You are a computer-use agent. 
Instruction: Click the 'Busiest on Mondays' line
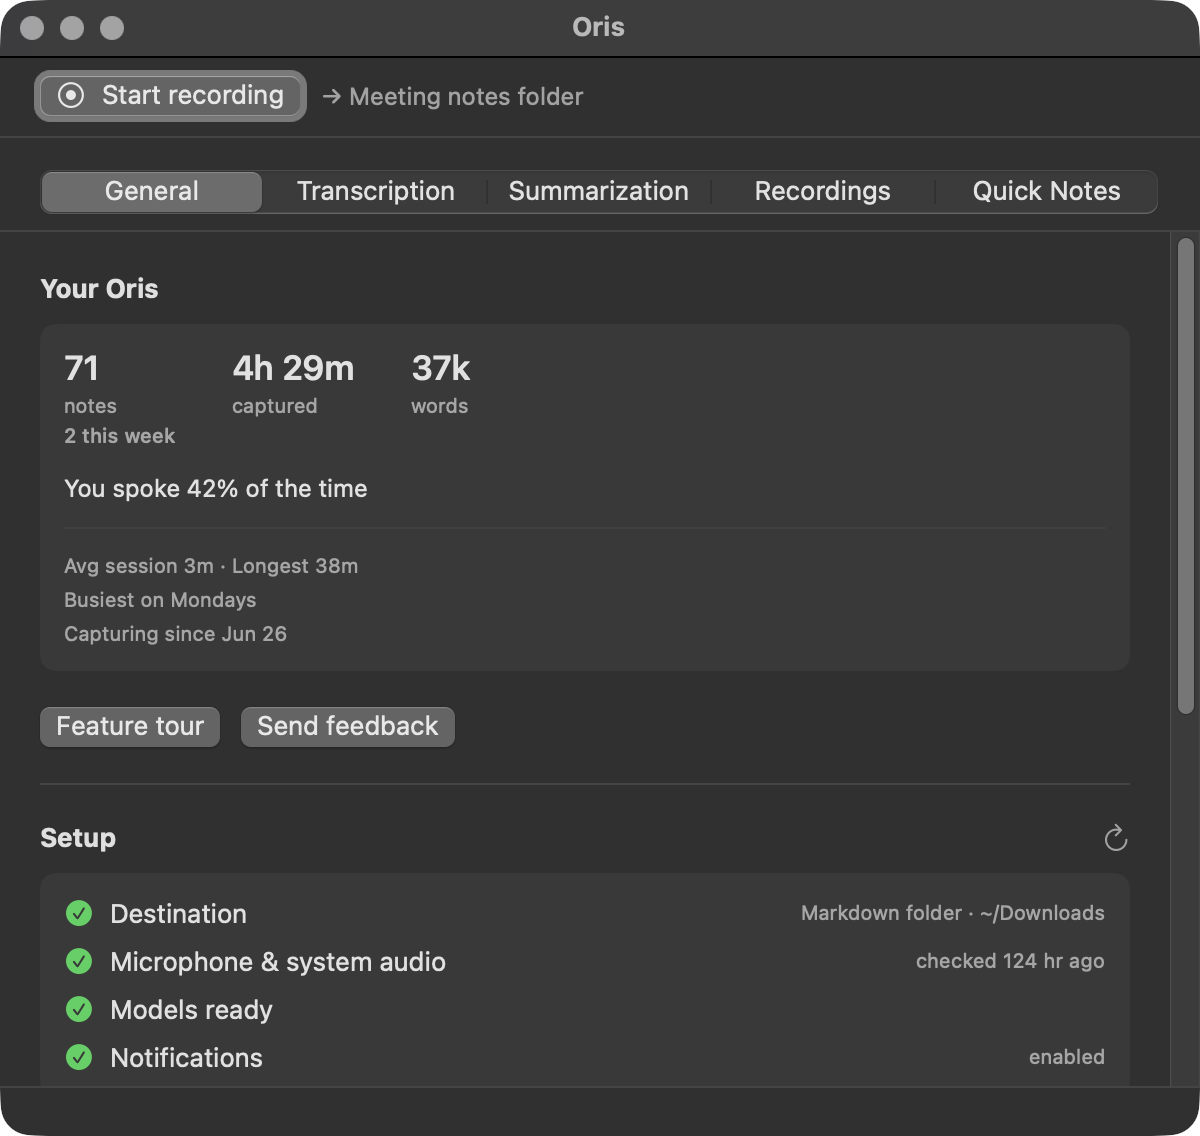(x=160, y=600)
